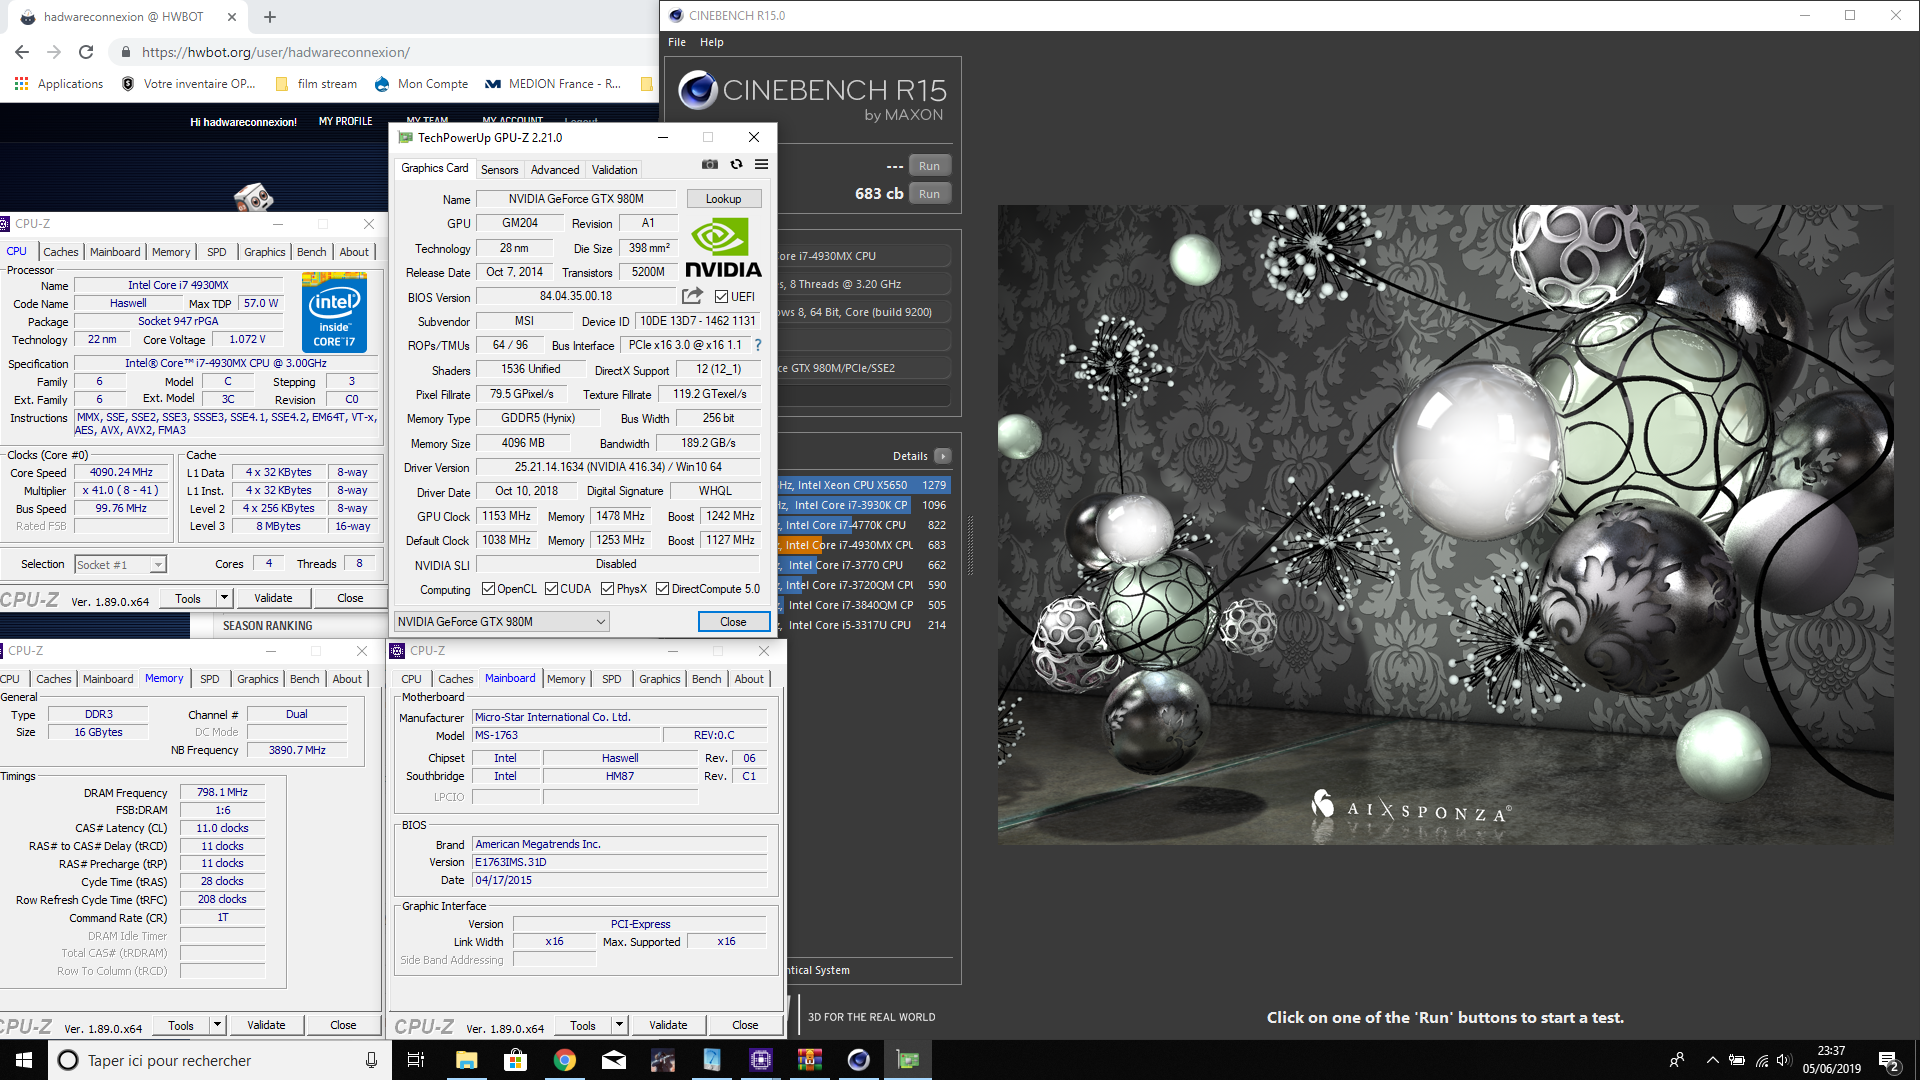
Task: Open the GPU selection dropdown in GPU-Z
Action: 501,622
